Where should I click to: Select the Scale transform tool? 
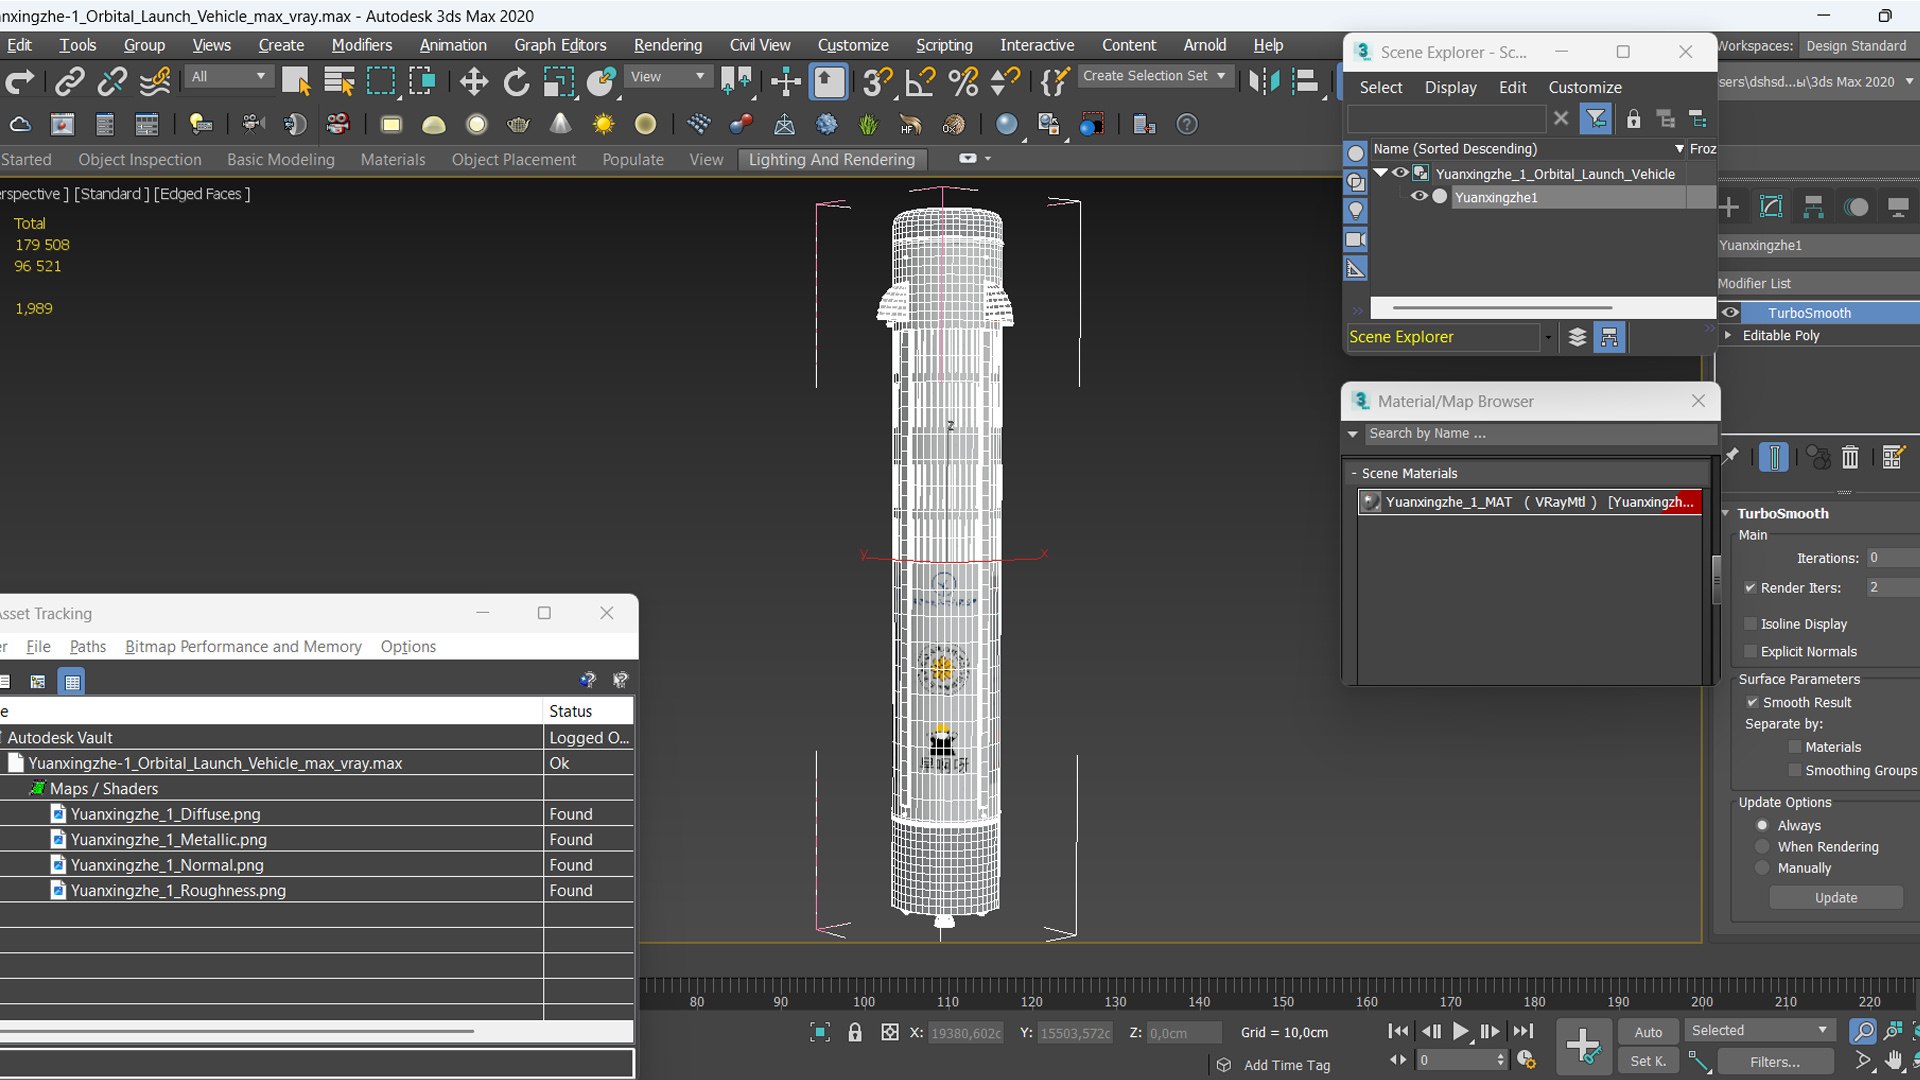click(559, 82)
